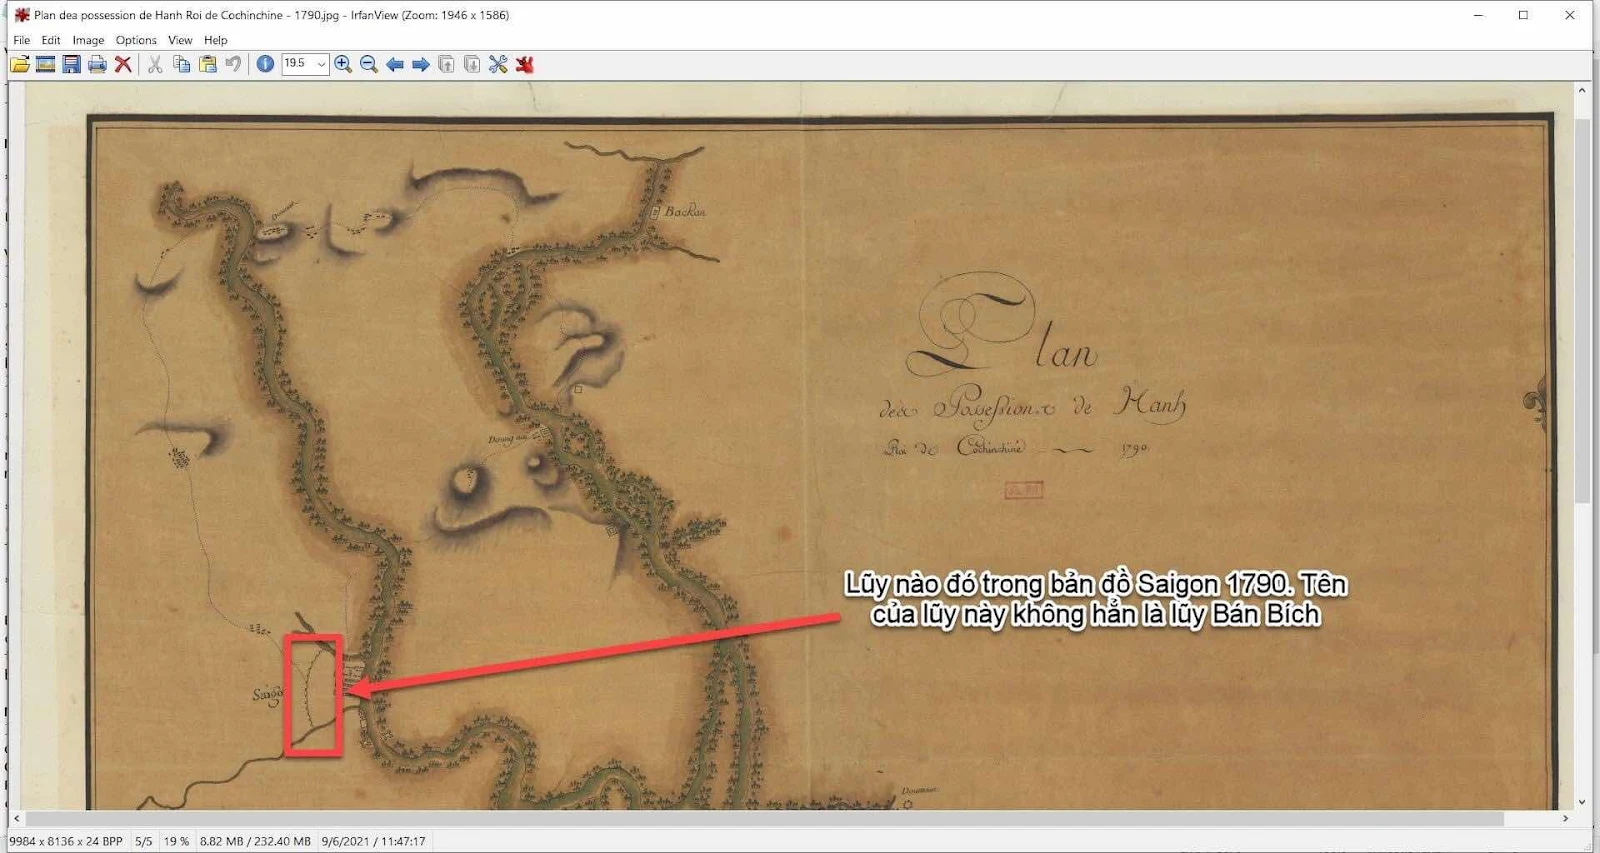Click the scroll left arrow

(16, 818)
